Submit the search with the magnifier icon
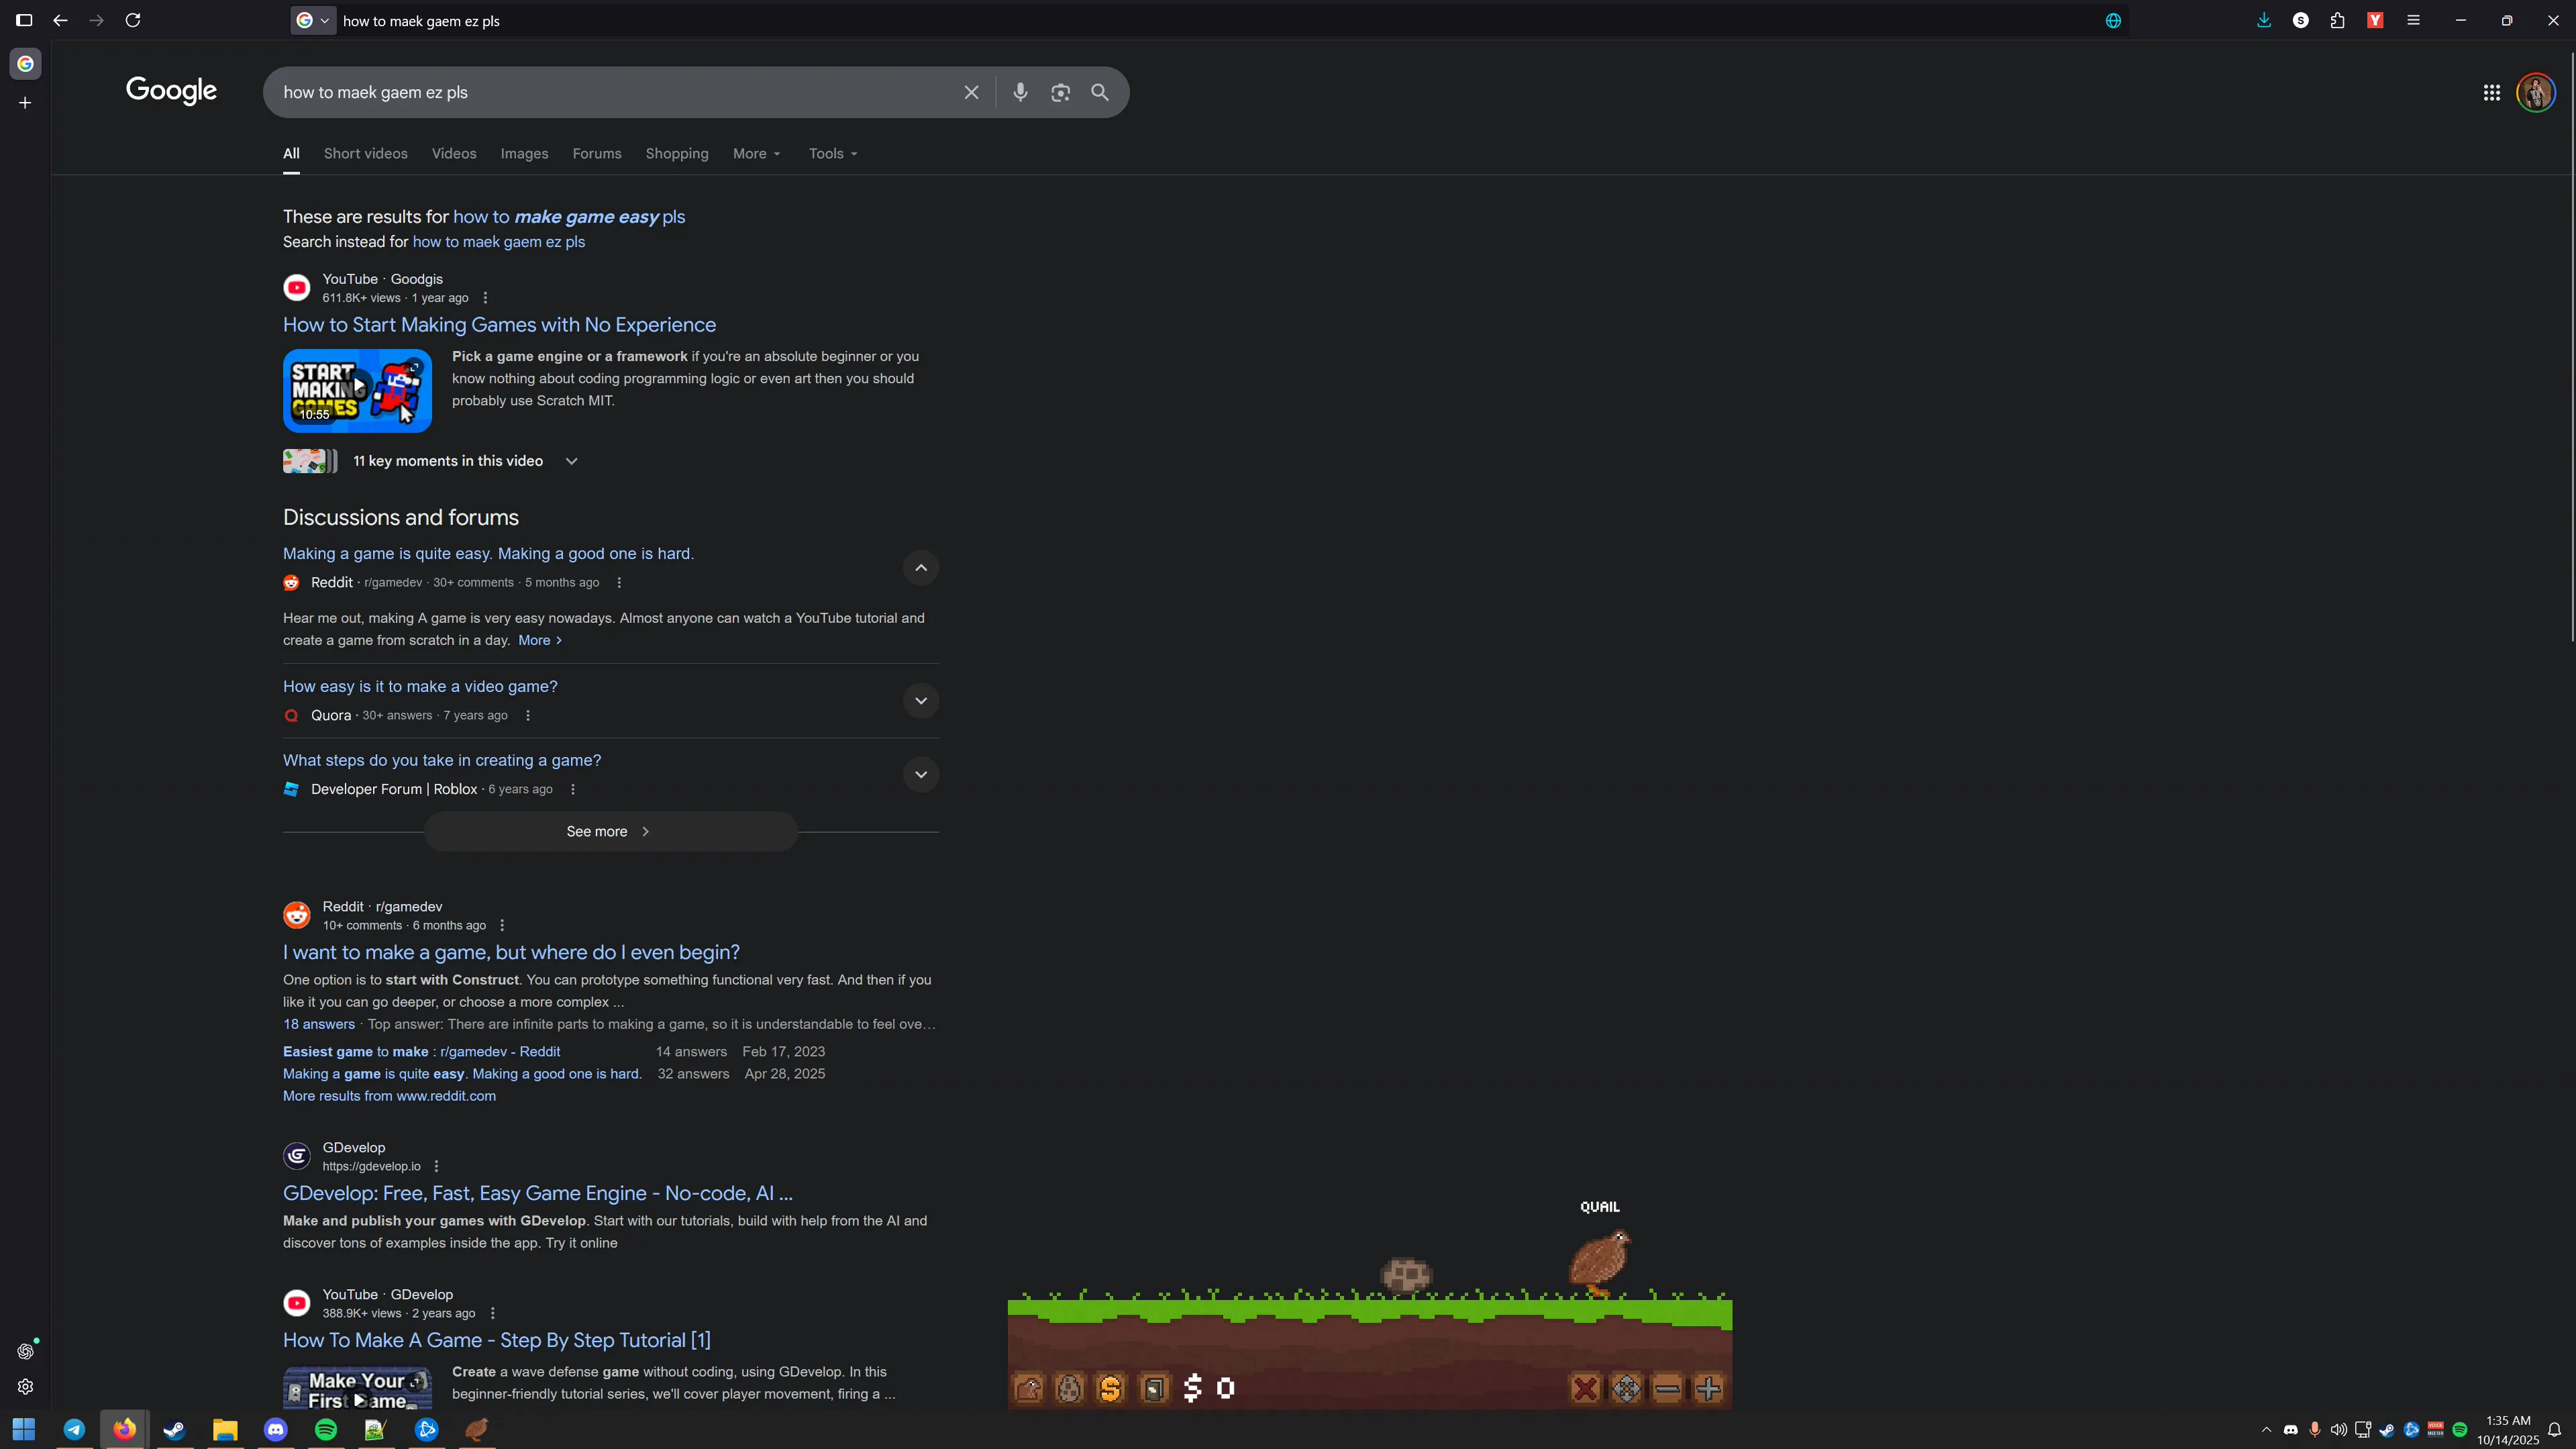This screenshot has height=1449, width=2576. coord(1100,92)
